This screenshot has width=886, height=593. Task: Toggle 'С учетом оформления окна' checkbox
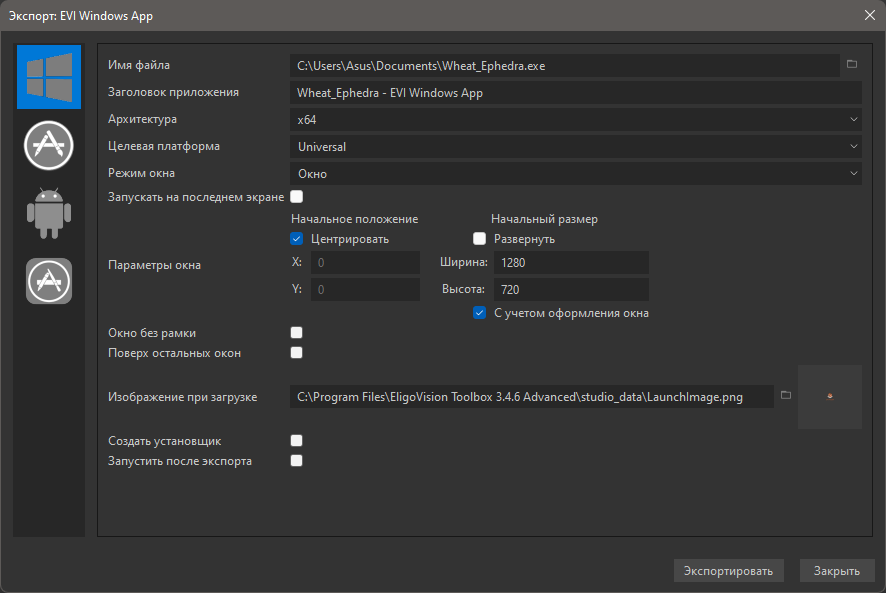479,313
